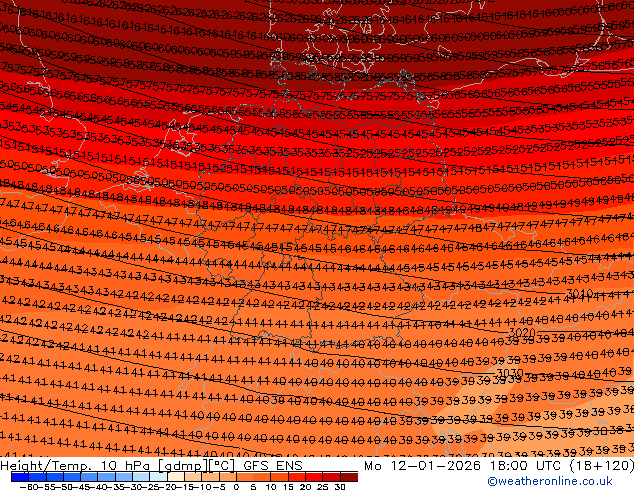Select the cream swatch between -20 and -15
Viewport: 634px width, 490px height.
coord(176,477)
